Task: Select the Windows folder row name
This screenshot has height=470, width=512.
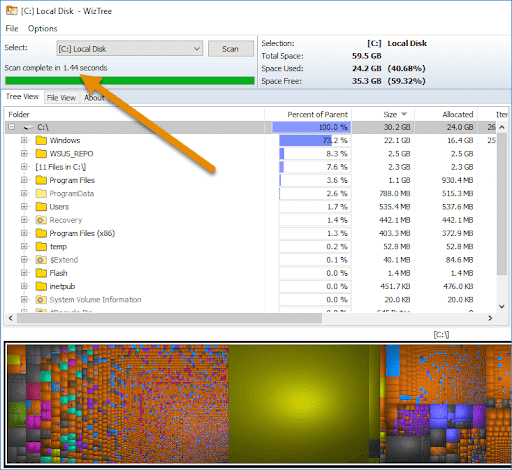Action: pos(65,140)
